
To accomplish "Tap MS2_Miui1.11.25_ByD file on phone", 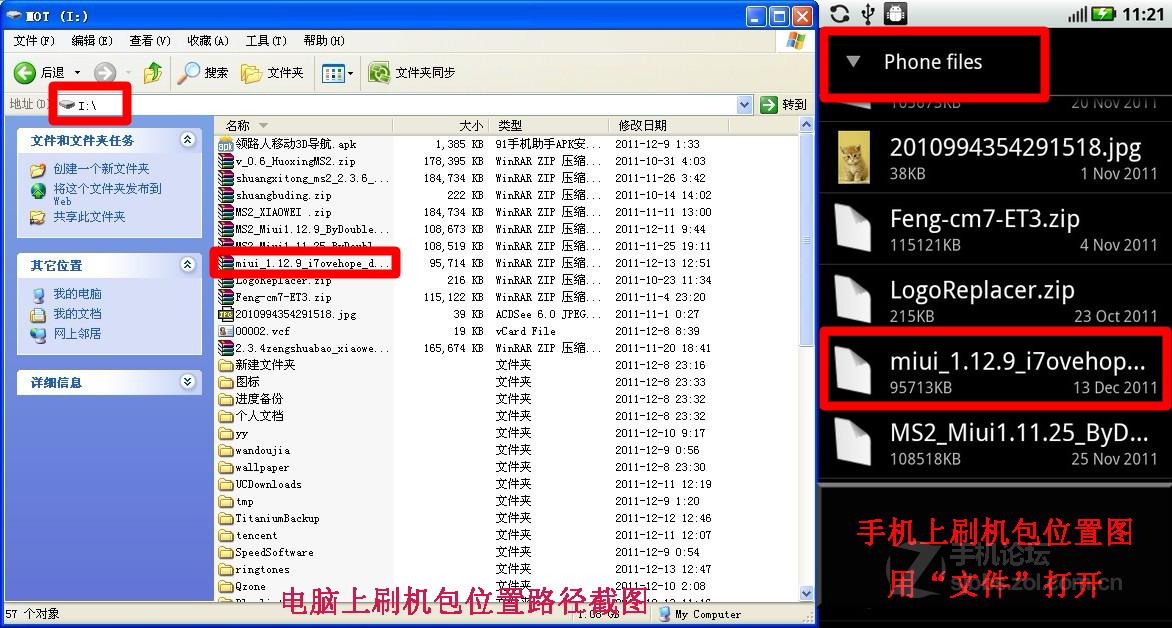I will click(996, 443).
